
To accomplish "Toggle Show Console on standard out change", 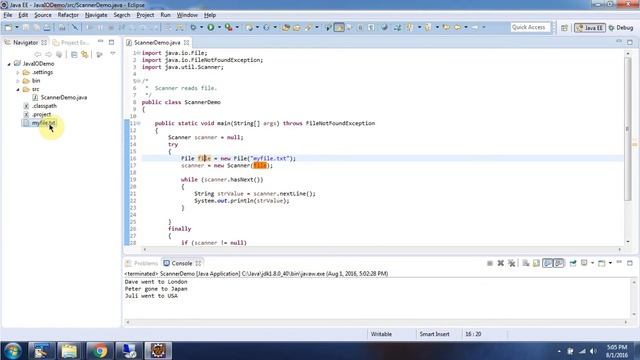I will point(547,263).
